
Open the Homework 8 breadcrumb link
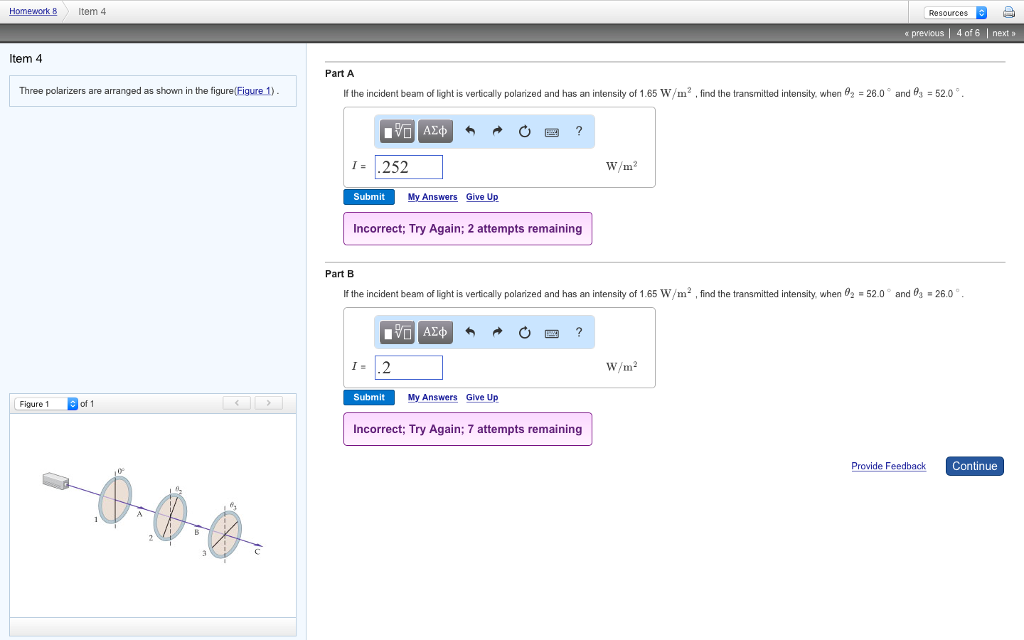coord(33,11)
